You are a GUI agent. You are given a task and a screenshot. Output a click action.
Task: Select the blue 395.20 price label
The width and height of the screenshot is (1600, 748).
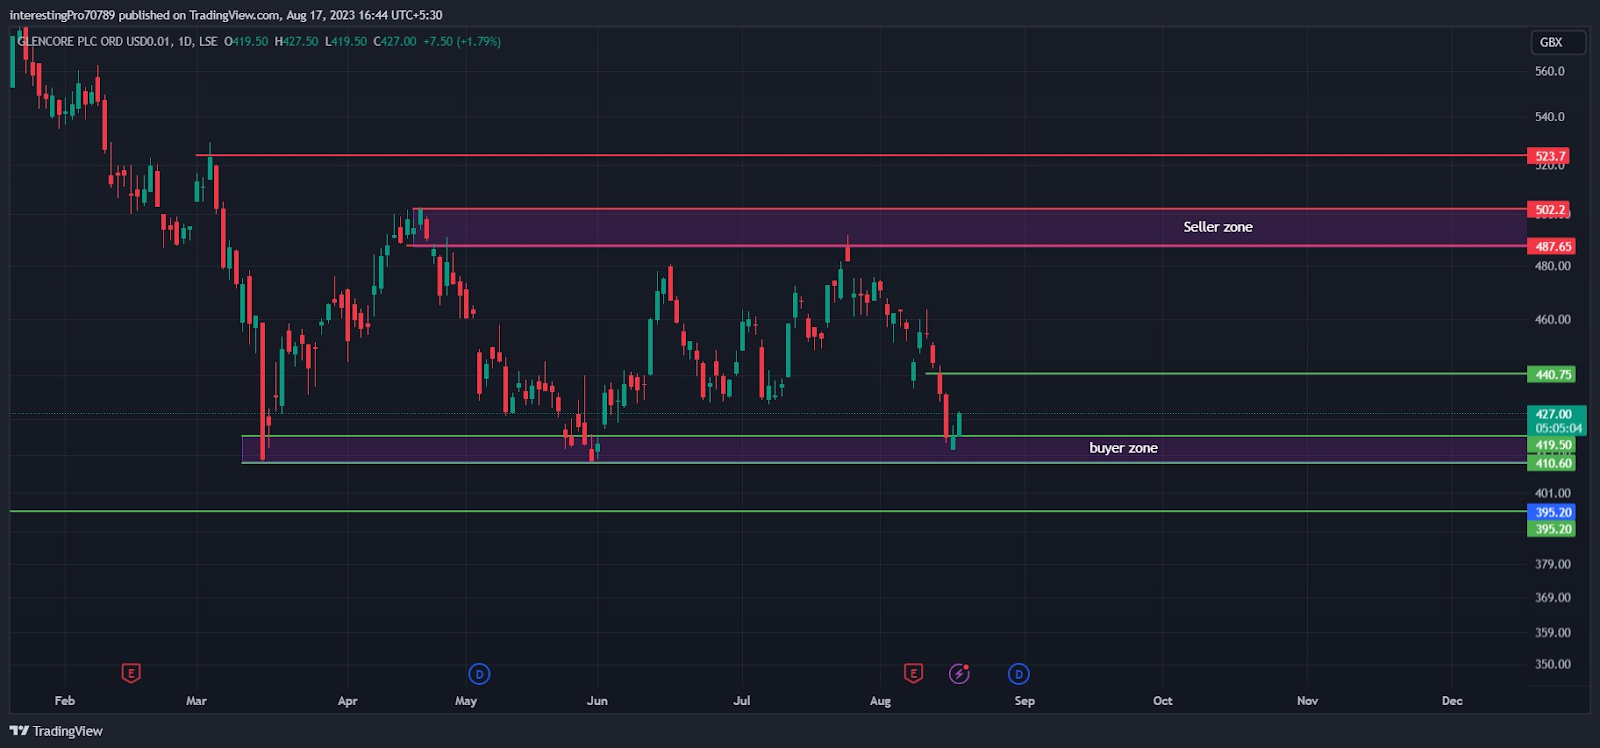(1551, 512)
